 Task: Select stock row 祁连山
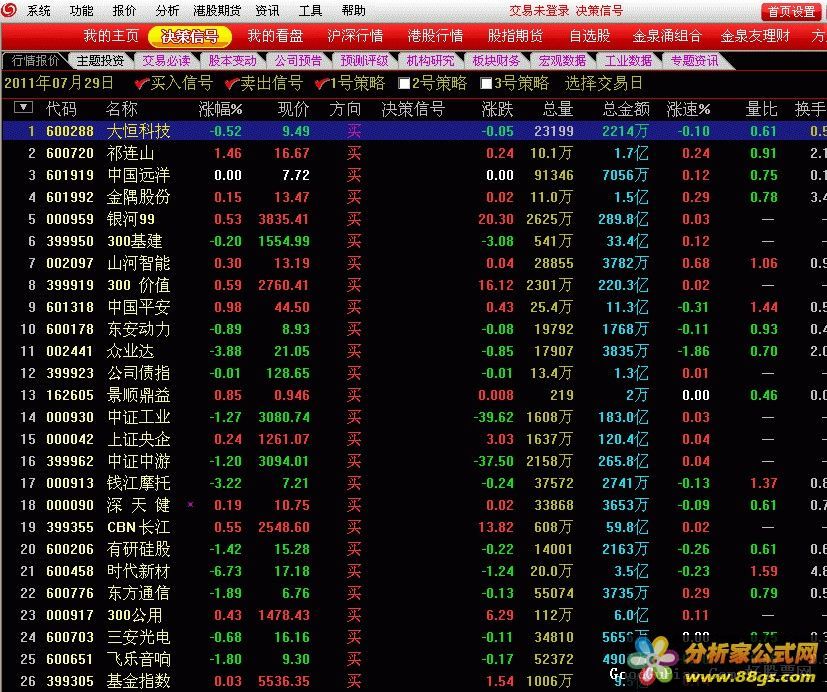tap(414, 153)
